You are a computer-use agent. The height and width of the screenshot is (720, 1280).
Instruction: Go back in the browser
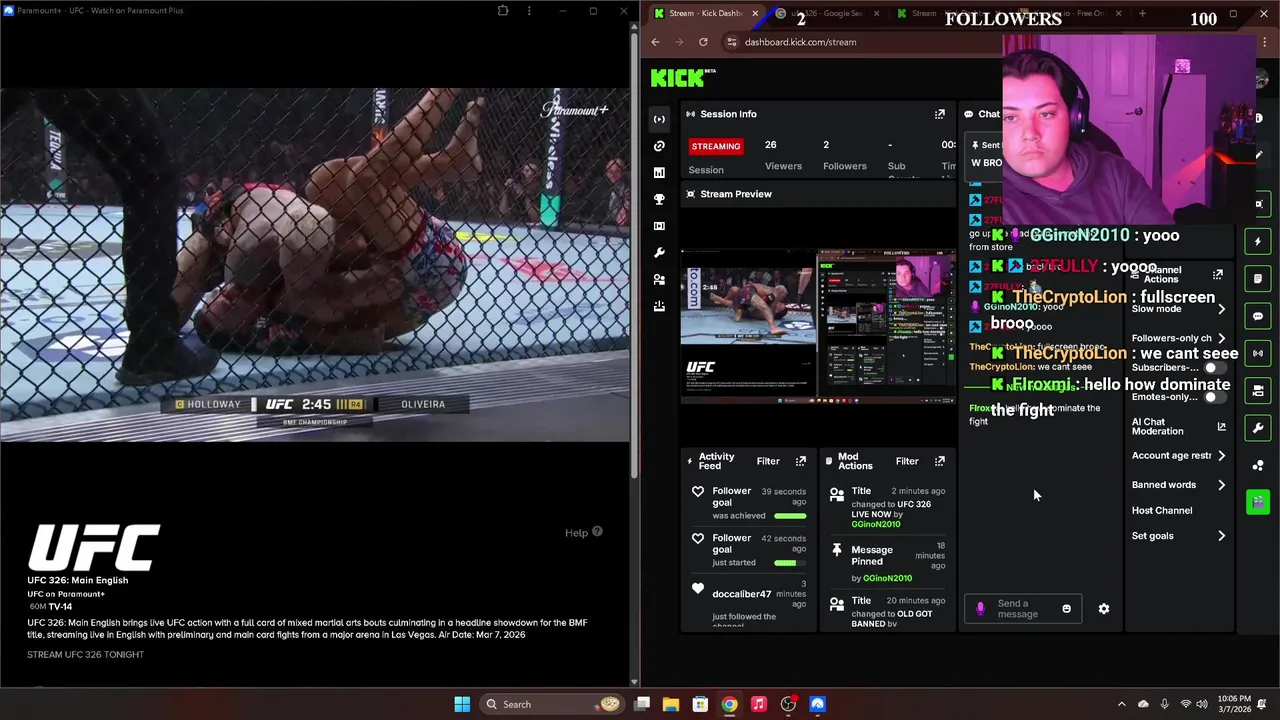point(656,42)
